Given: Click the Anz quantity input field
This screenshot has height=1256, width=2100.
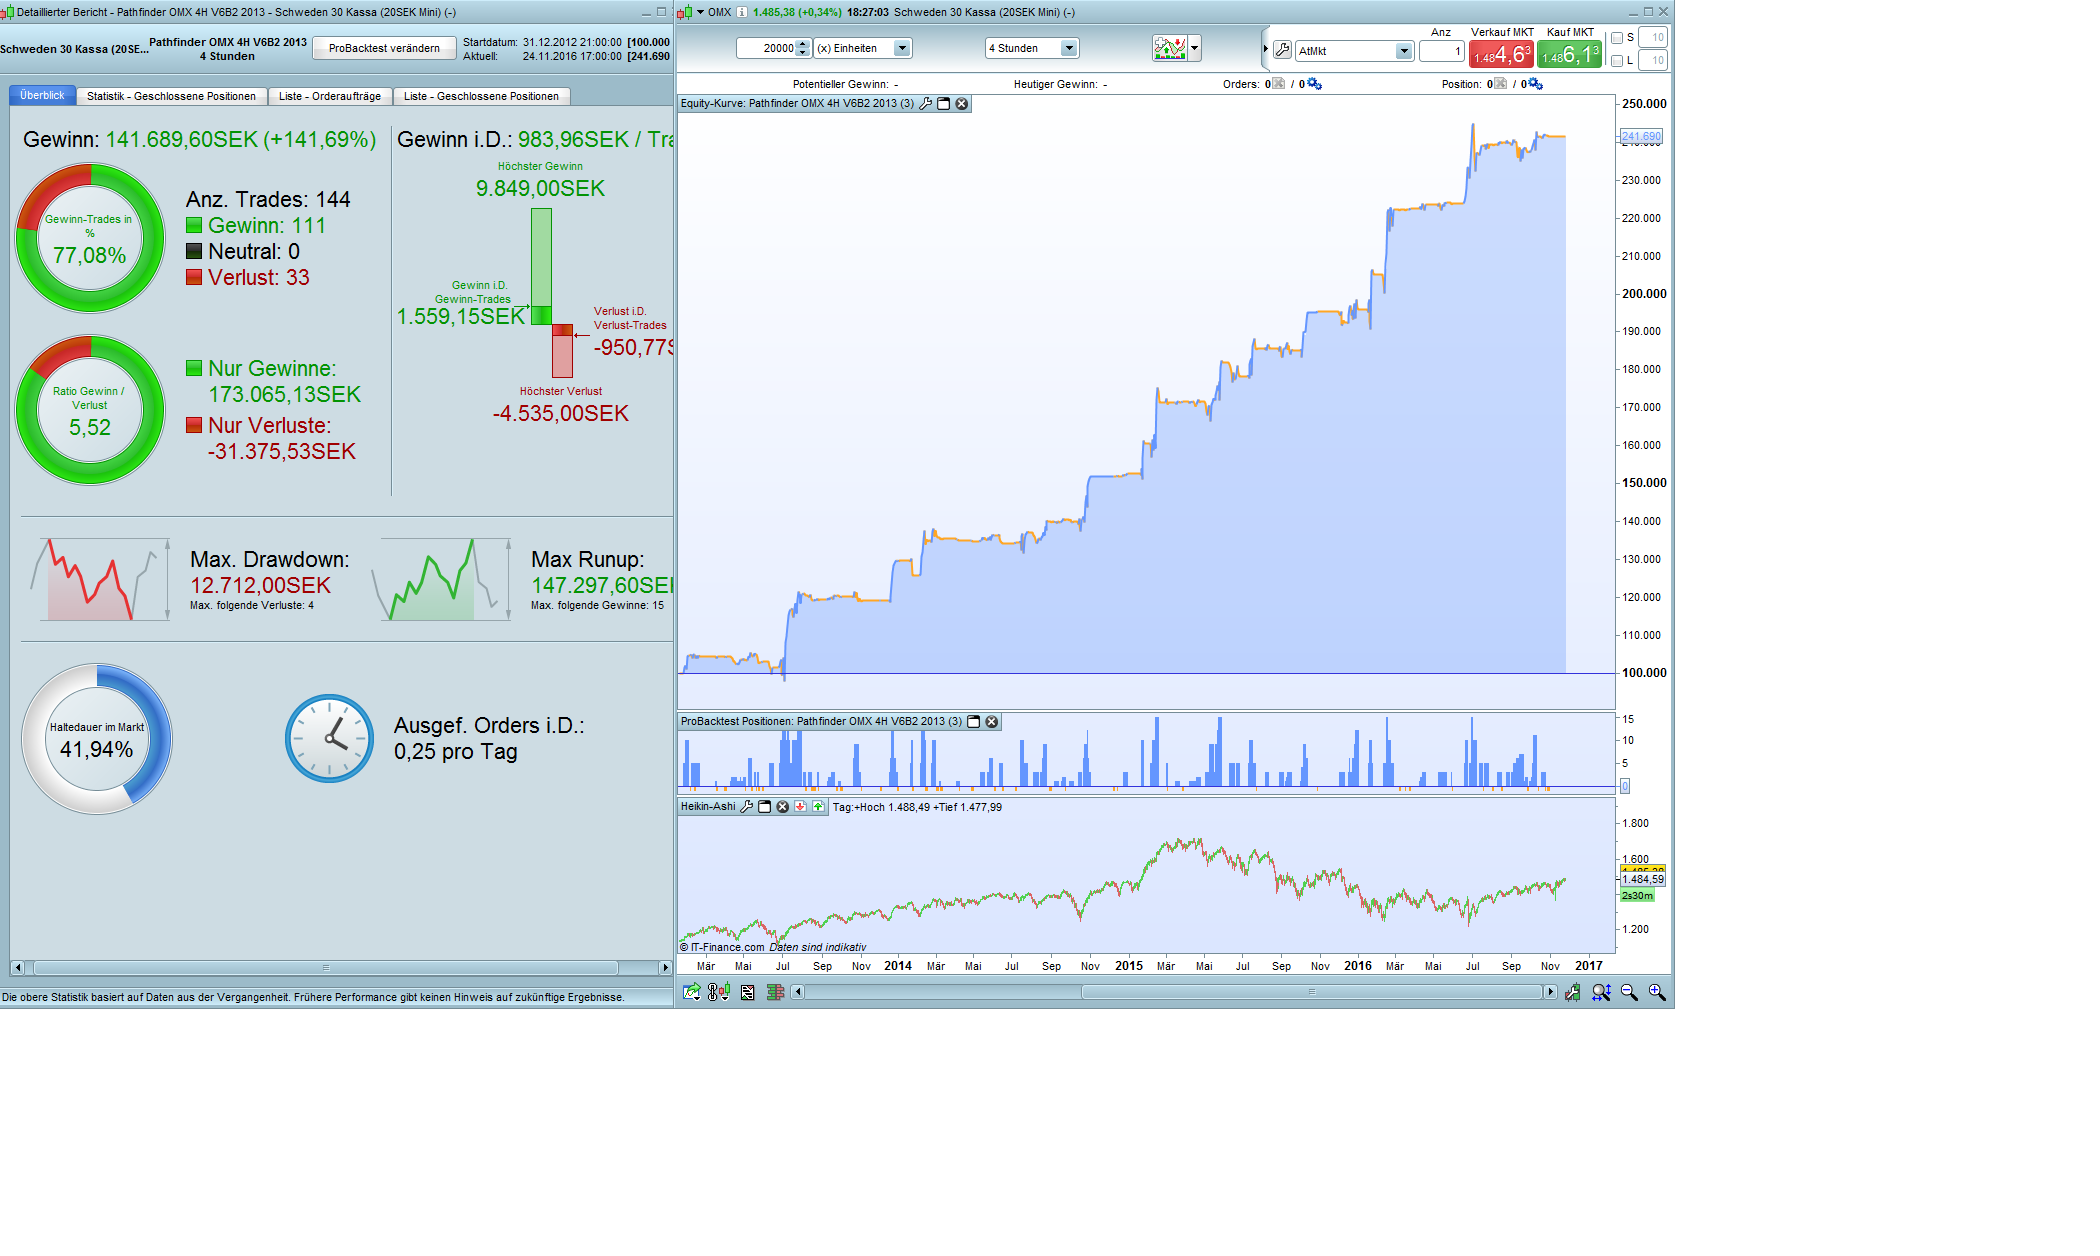Looking at the screenshot, I should click(x=1441, y=51).
